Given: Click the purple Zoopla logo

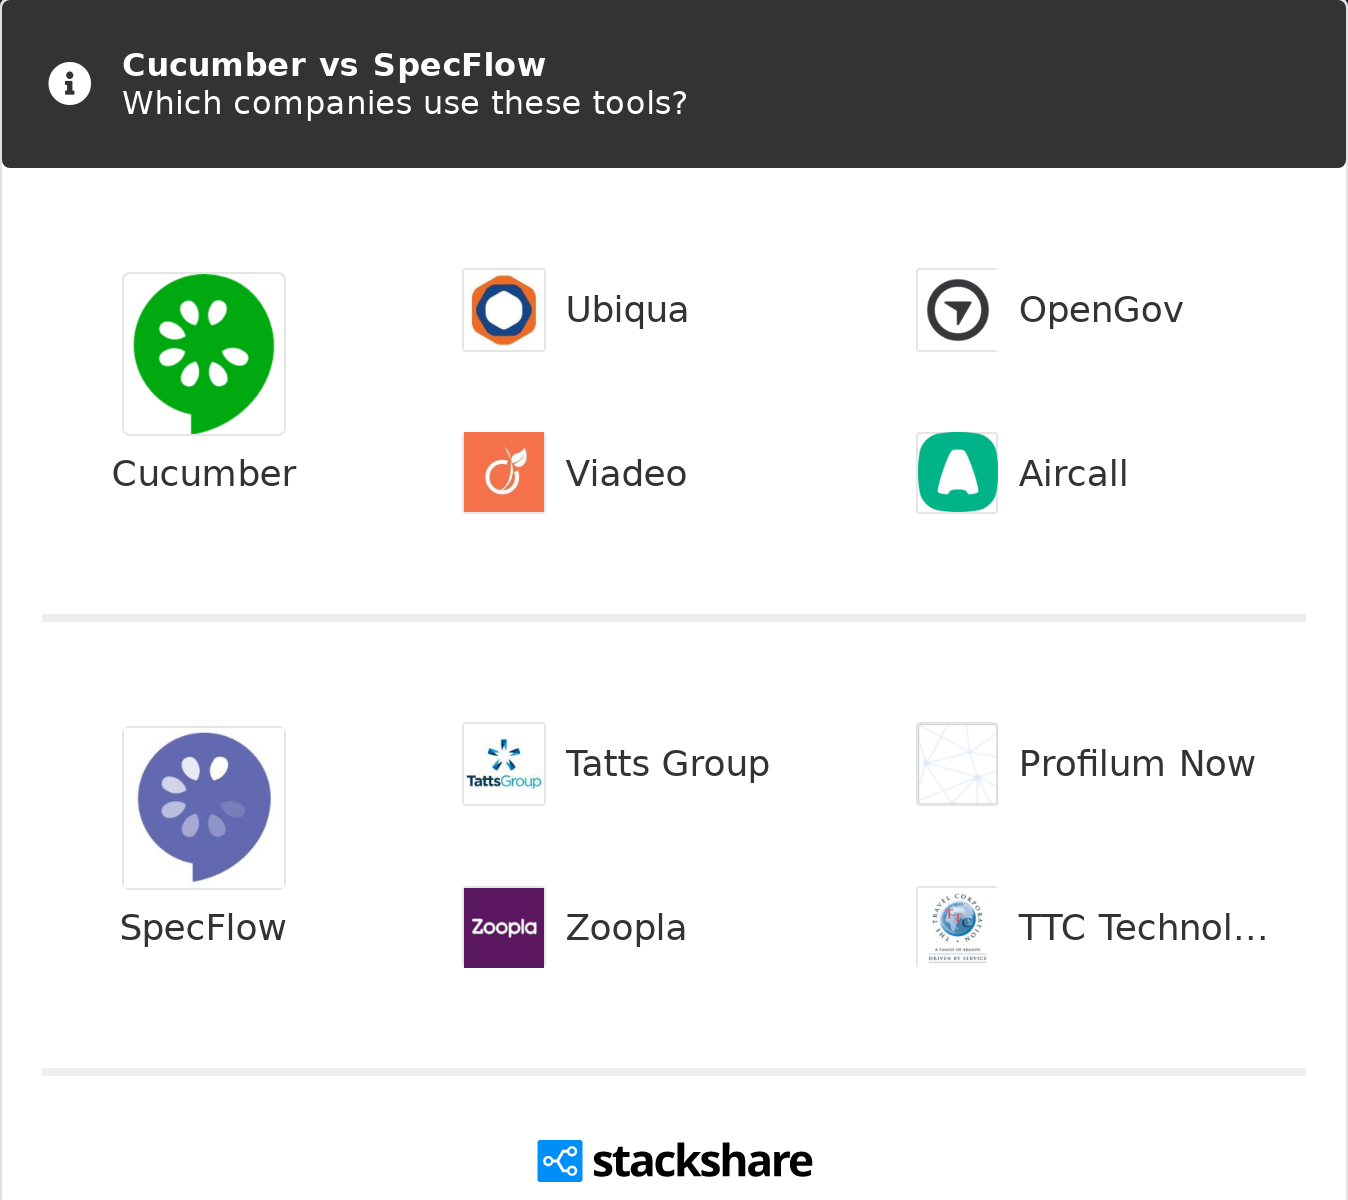Looking at the screenshot, I should click(x=504, y=927).
